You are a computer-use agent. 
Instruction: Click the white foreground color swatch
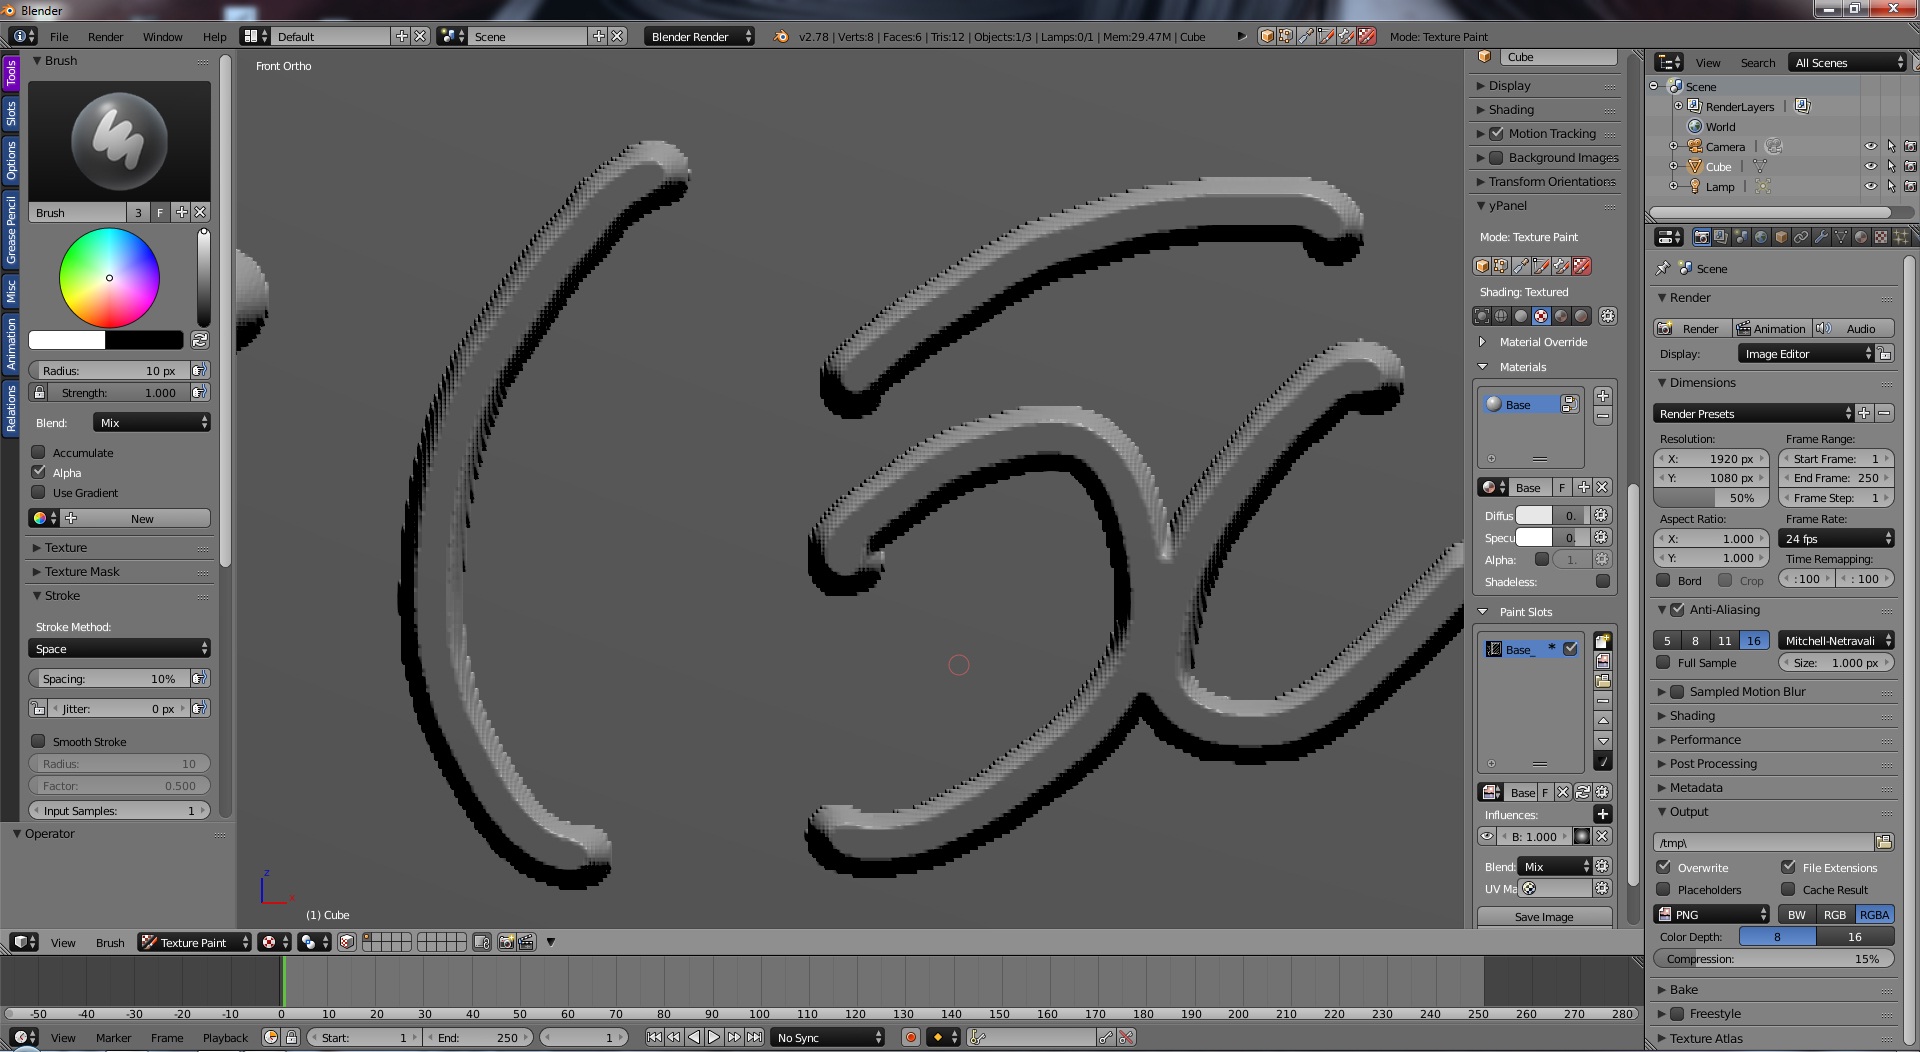[66, 340]
